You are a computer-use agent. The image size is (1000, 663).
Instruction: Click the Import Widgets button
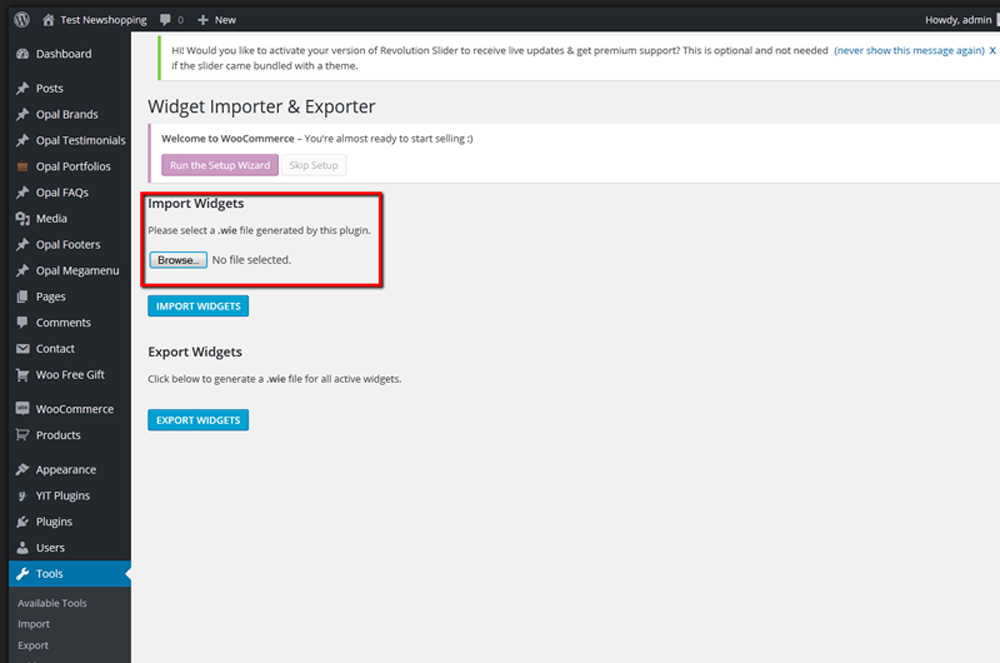[x=198, y=306]
